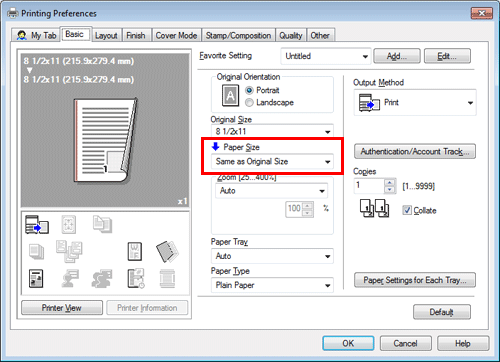Screen dimensions: 500x362
Task: Open Paper Settings for Each Tray
Action: click(x=415, y=280)
